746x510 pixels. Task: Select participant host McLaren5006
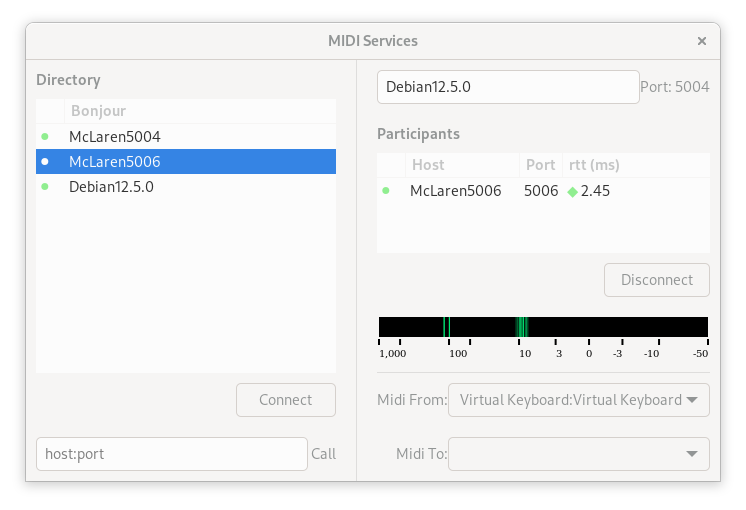coord(455,191)
